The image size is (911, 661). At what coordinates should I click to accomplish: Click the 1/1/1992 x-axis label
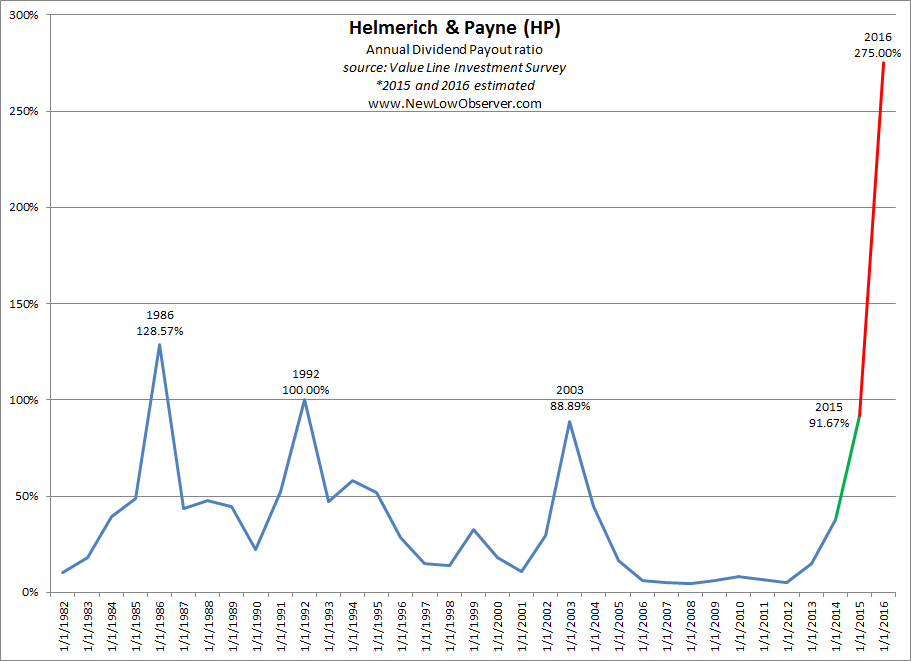[305, 626]
